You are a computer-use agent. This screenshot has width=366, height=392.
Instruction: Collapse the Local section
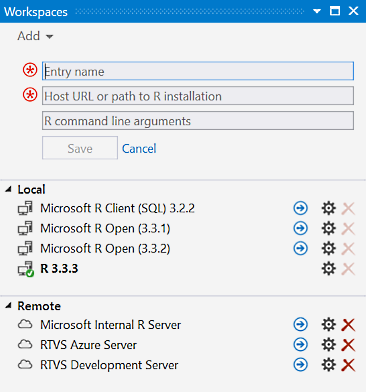pos(8,190)
